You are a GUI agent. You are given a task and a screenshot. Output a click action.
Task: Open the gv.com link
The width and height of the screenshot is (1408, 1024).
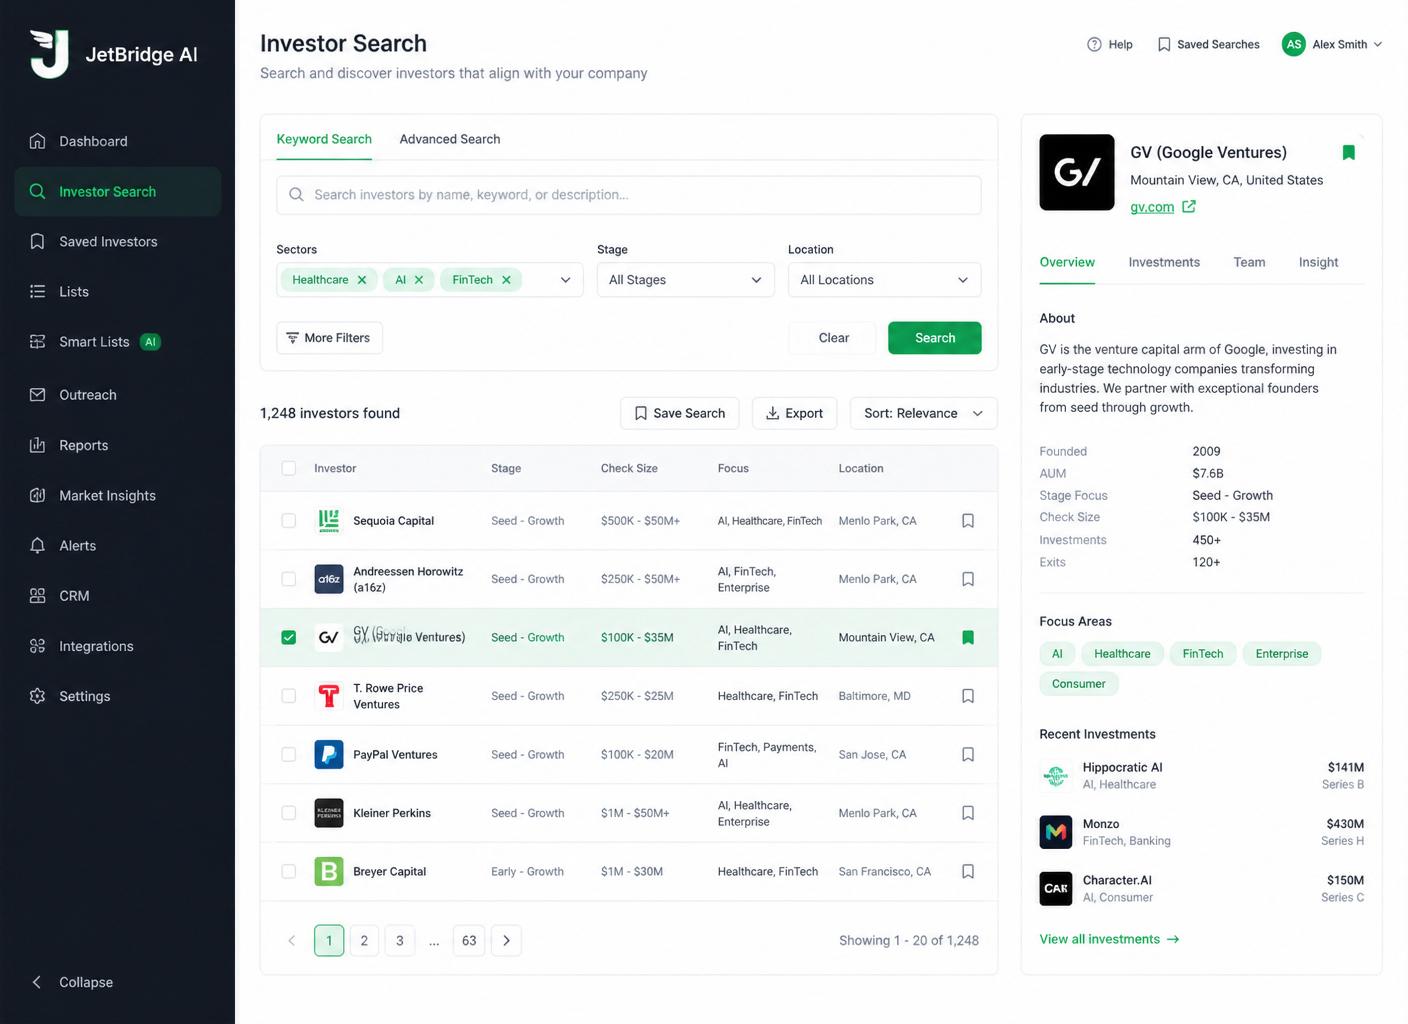point(1163,207)
